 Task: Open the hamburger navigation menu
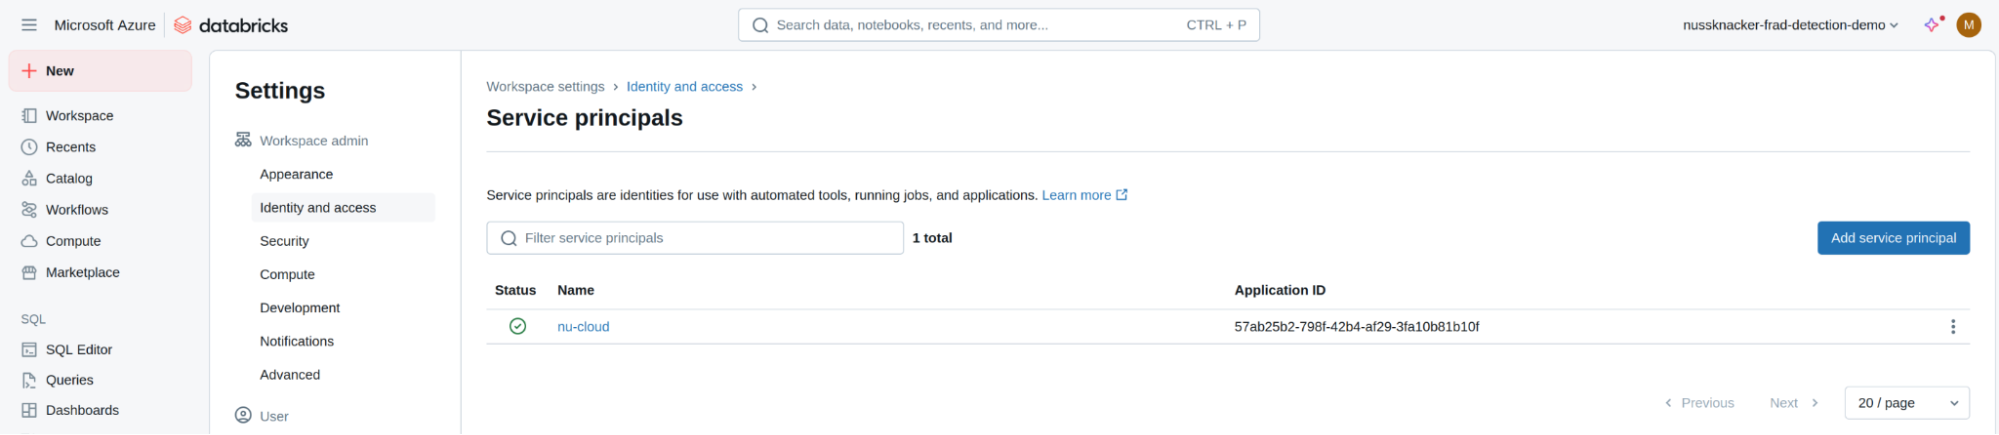click(x=29, y=25)
